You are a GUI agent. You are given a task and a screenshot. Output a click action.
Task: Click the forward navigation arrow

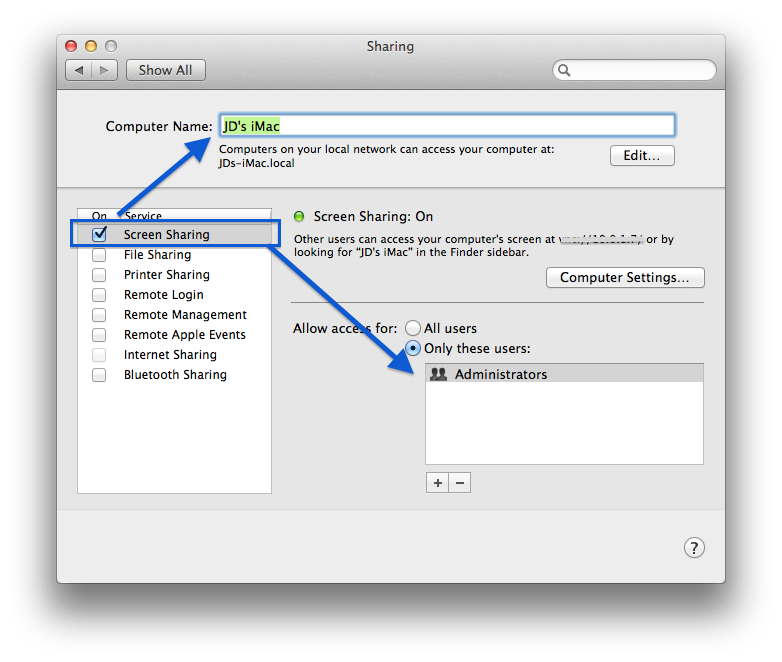point(104,70)
